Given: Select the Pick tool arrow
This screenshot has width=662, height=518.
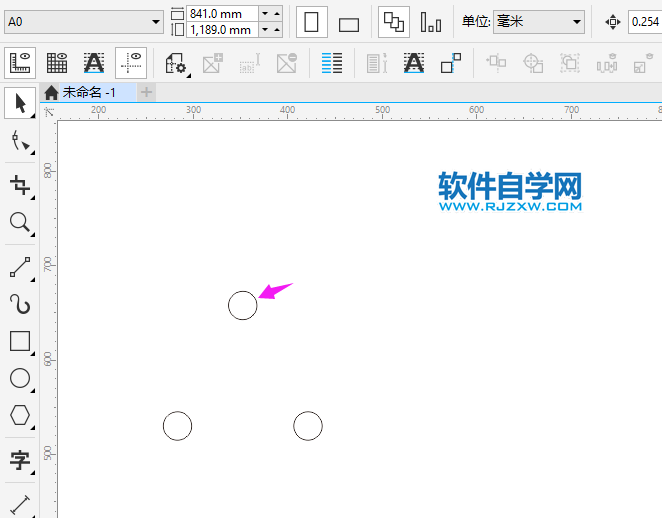Looking at the screenshot, I should (x=20, y=103).
